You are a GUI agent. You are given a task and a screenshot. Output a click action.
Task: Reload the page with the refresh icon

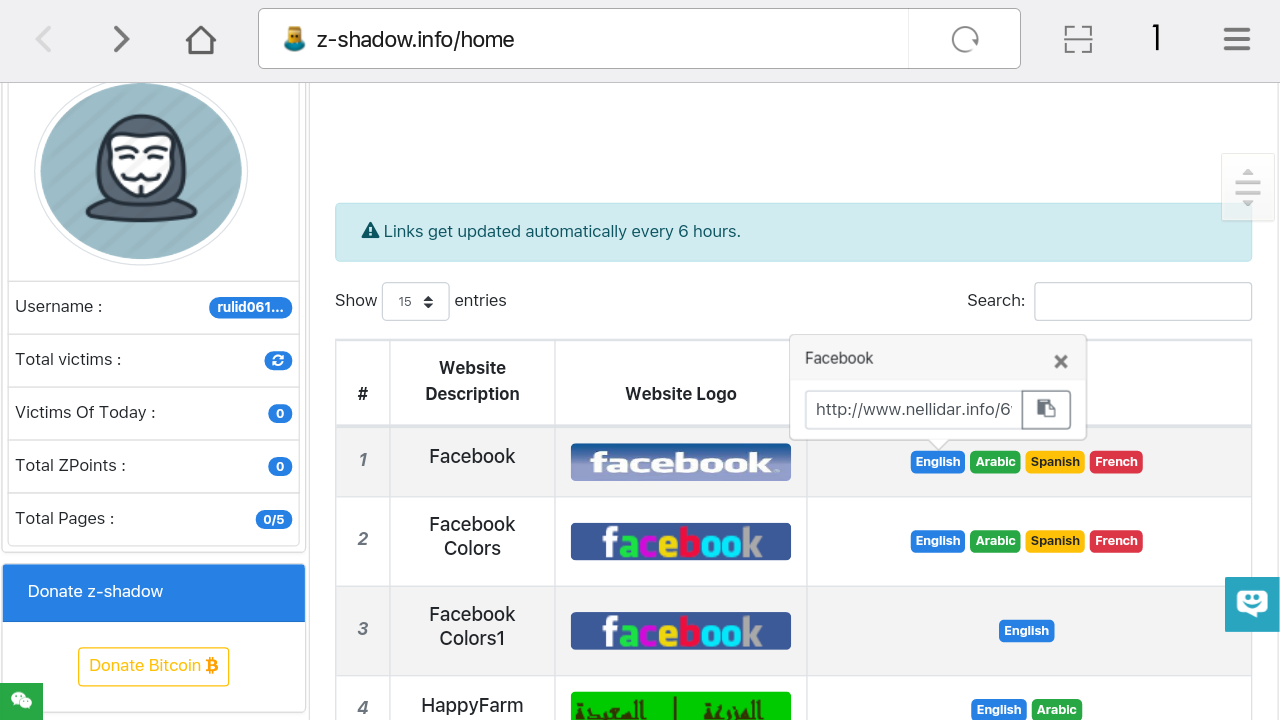(965, 39)
